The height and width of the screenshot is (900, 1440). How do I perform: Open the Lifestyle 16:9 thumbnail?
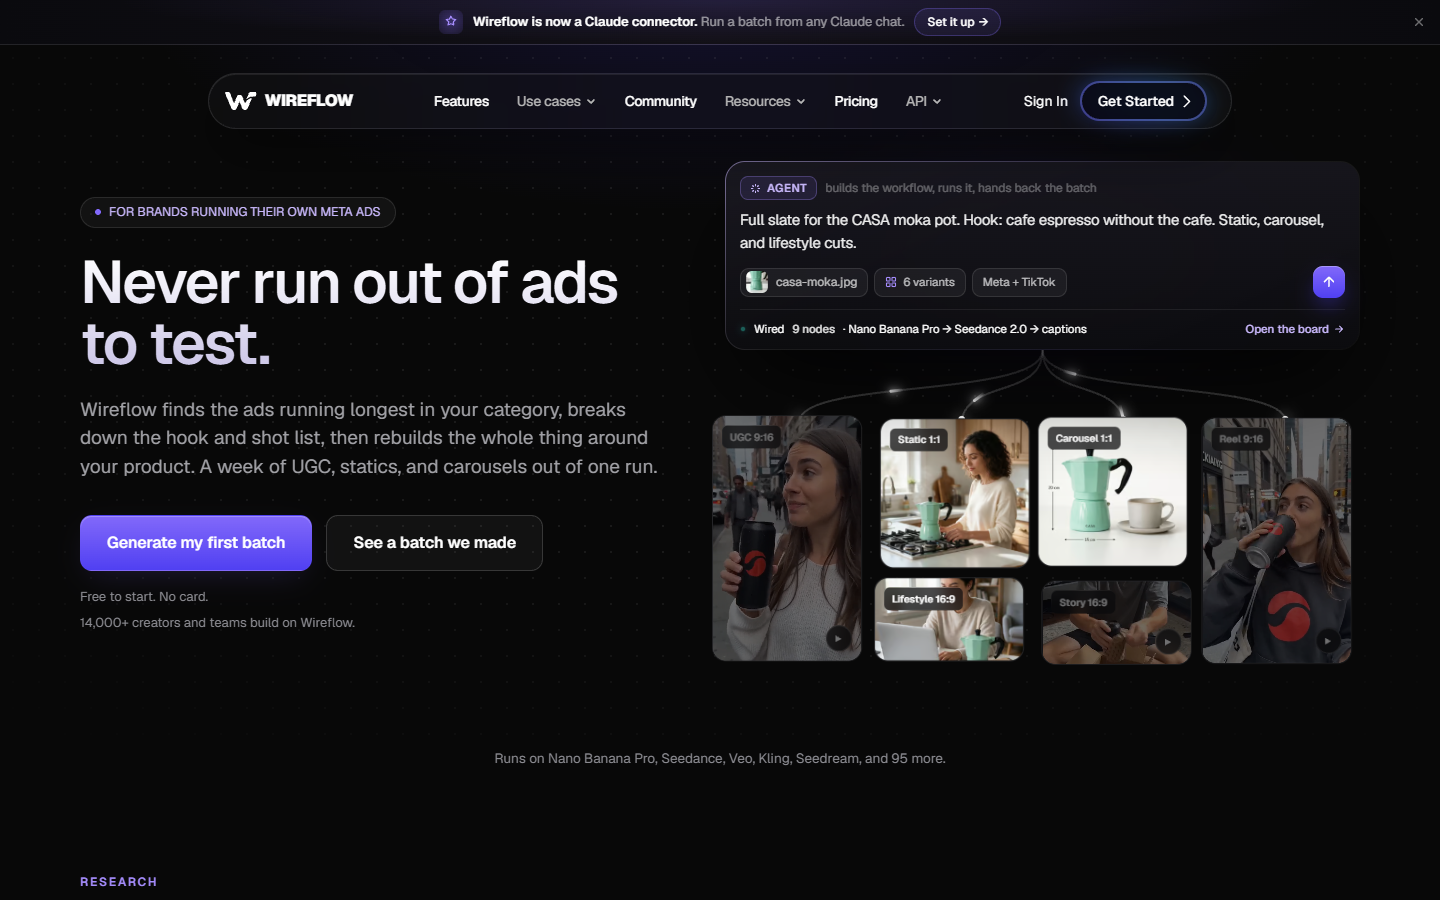tap(949, 619)
